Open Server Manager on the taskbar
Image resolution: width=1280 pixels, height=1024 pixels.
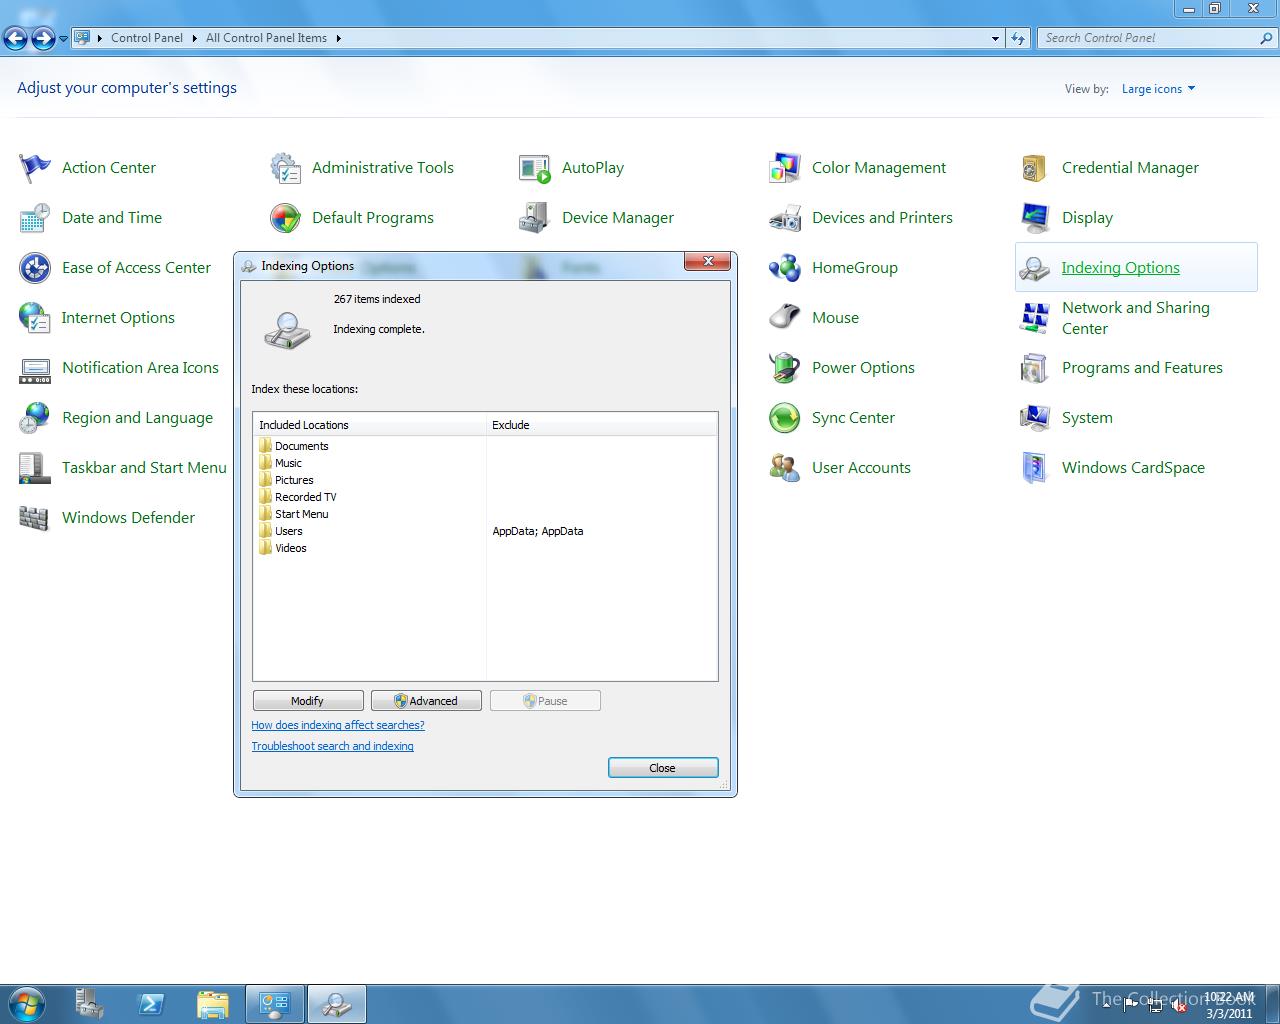(90, 1004)
